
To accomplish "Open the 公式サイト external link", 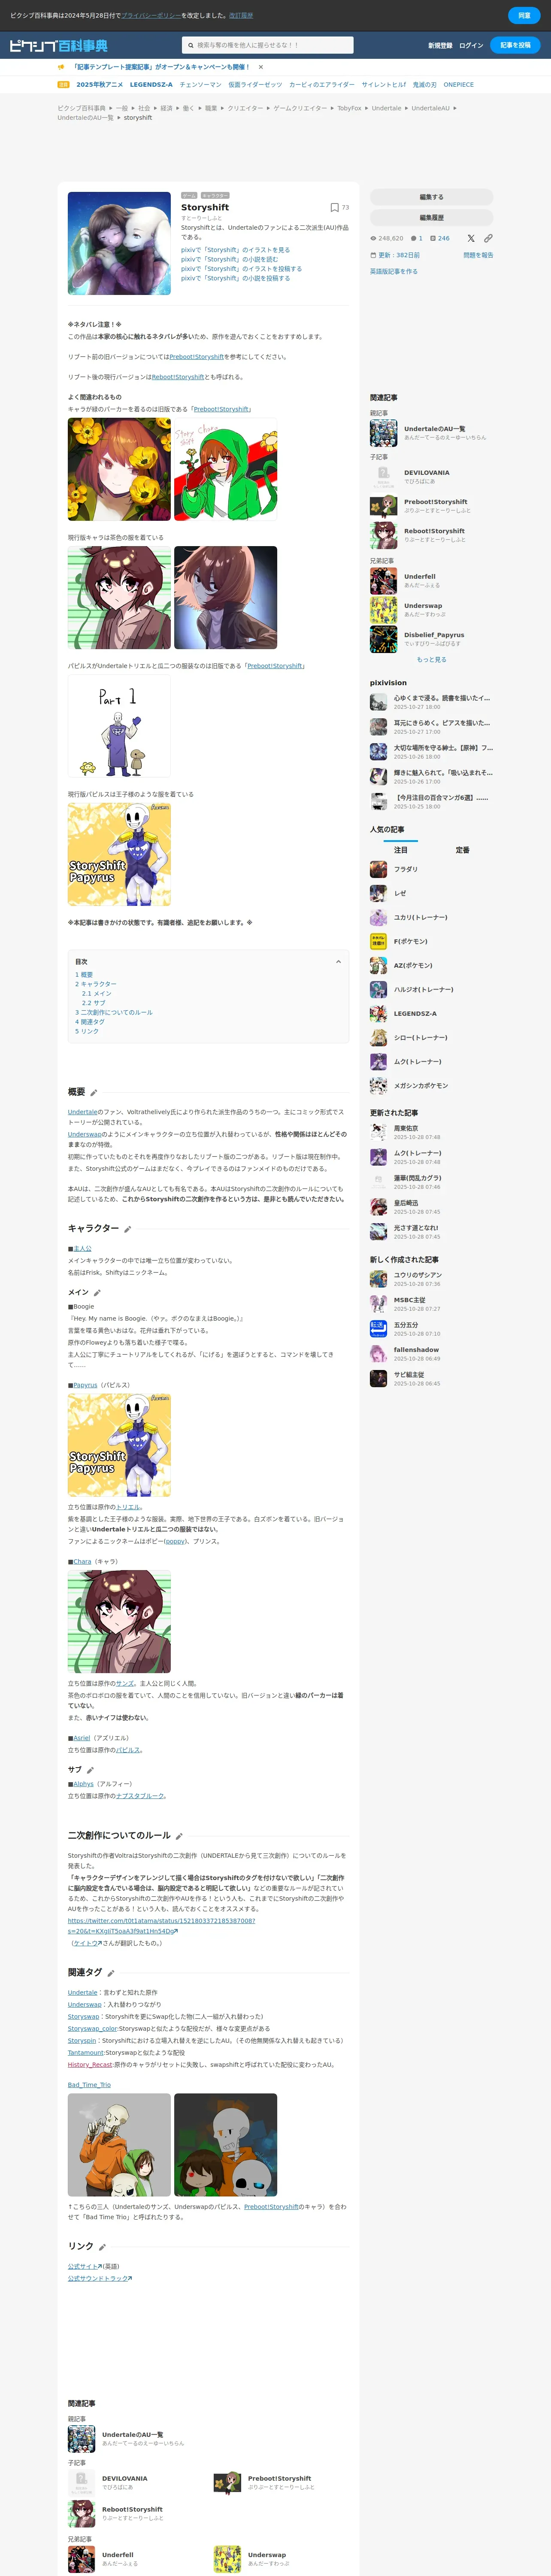I will click(x=85, y=2266).
